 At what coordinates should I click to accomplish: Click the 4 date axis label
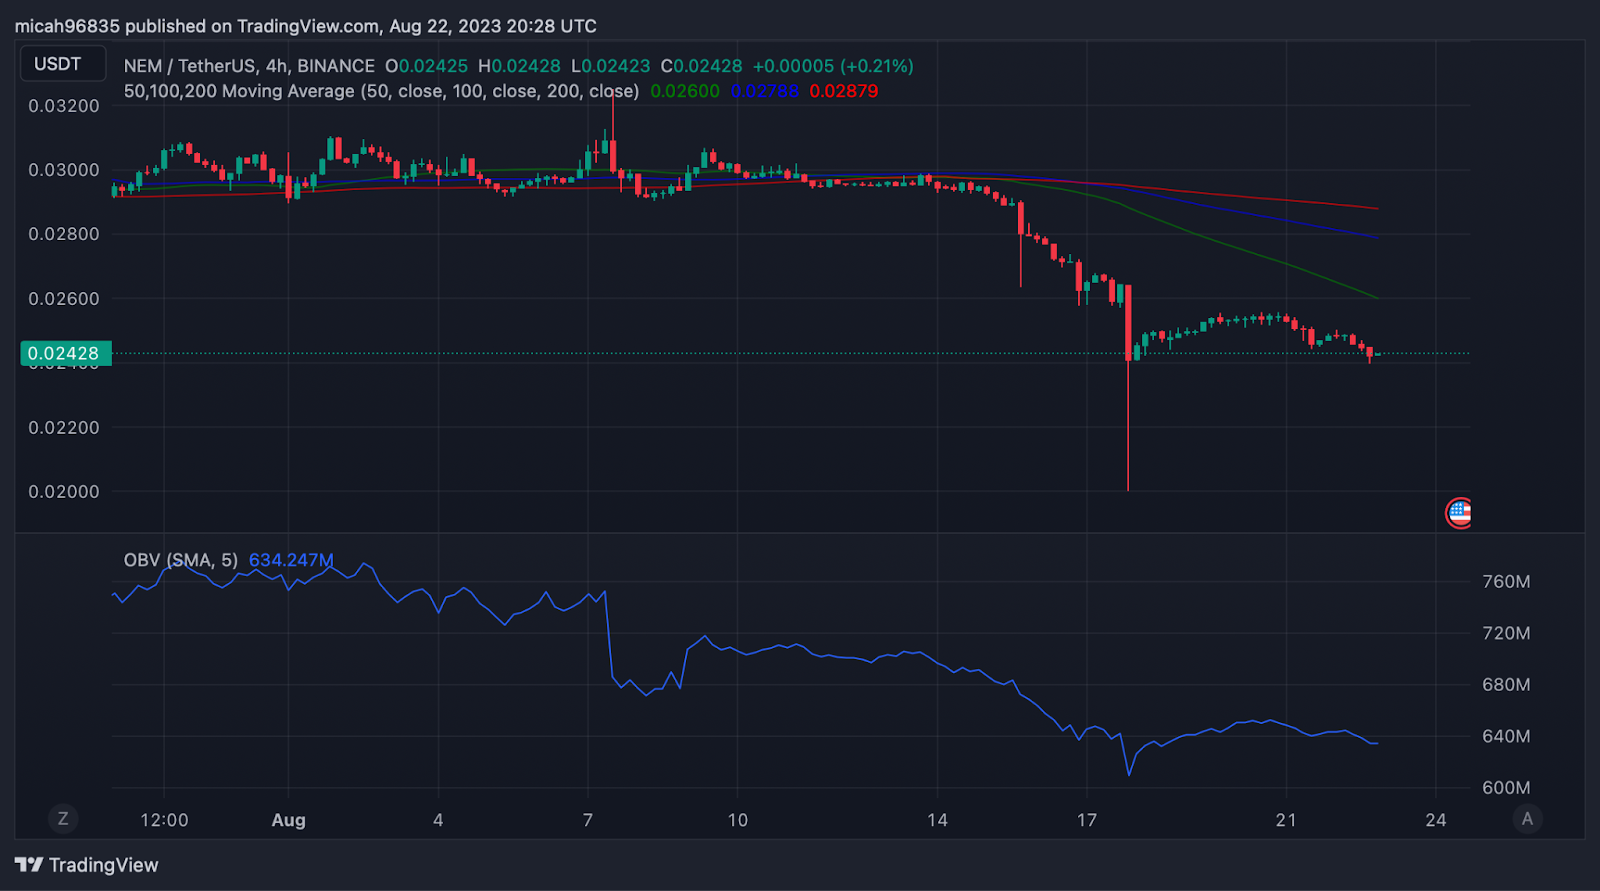coord(438,820)
